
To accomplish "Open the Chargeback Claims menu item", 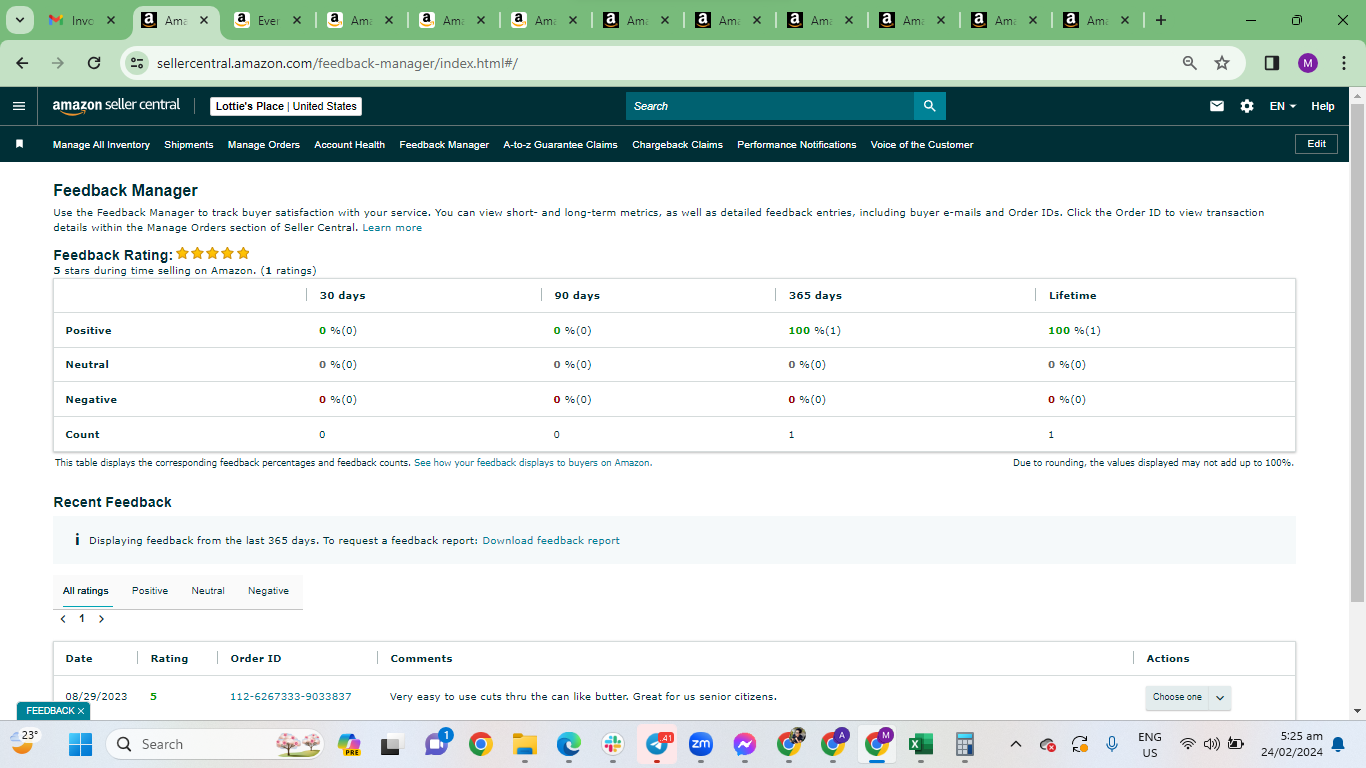I will tap(677, 145).
